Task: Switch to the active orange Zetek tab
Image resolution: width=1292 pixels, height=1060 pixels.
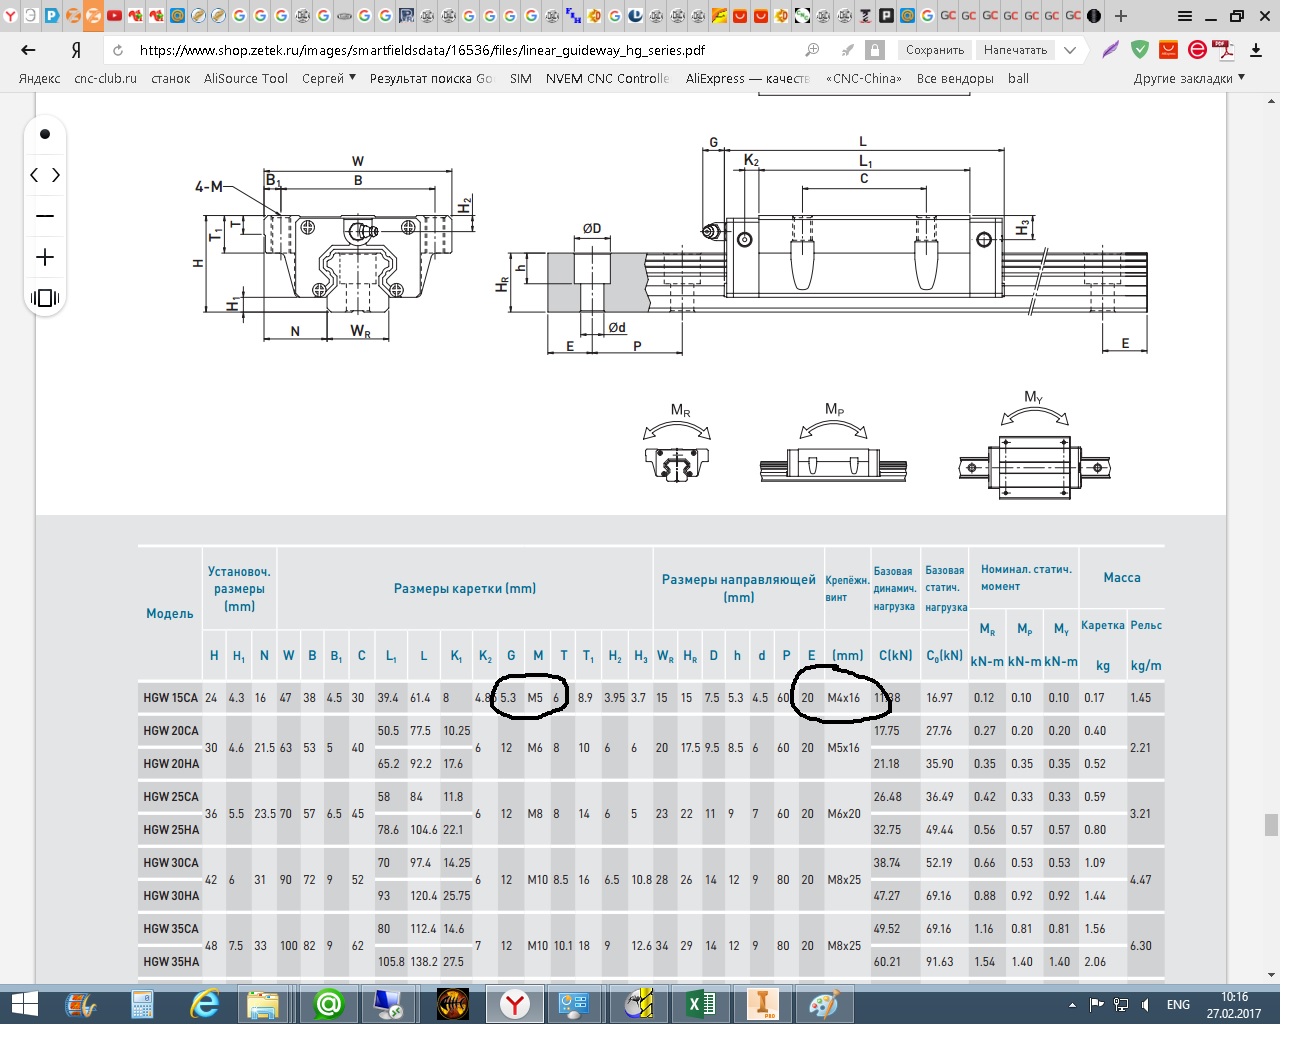Action: [x=93, y=15]
